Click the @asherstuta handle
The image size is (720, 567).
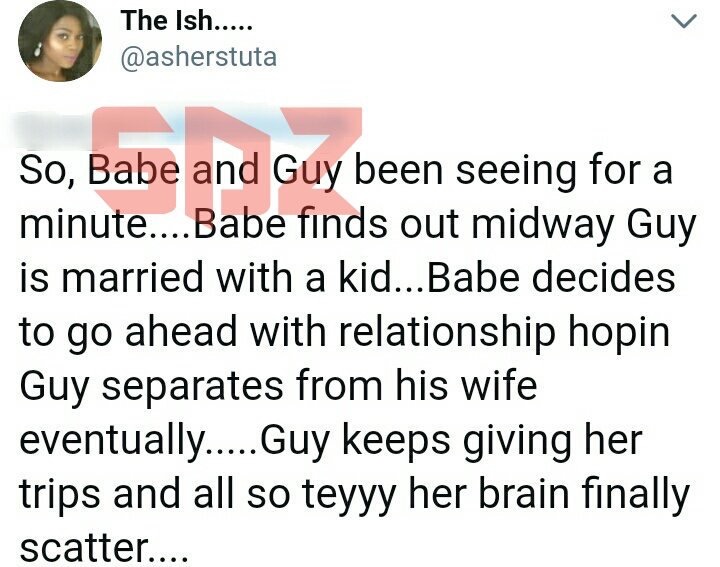(x=197, y=57)
